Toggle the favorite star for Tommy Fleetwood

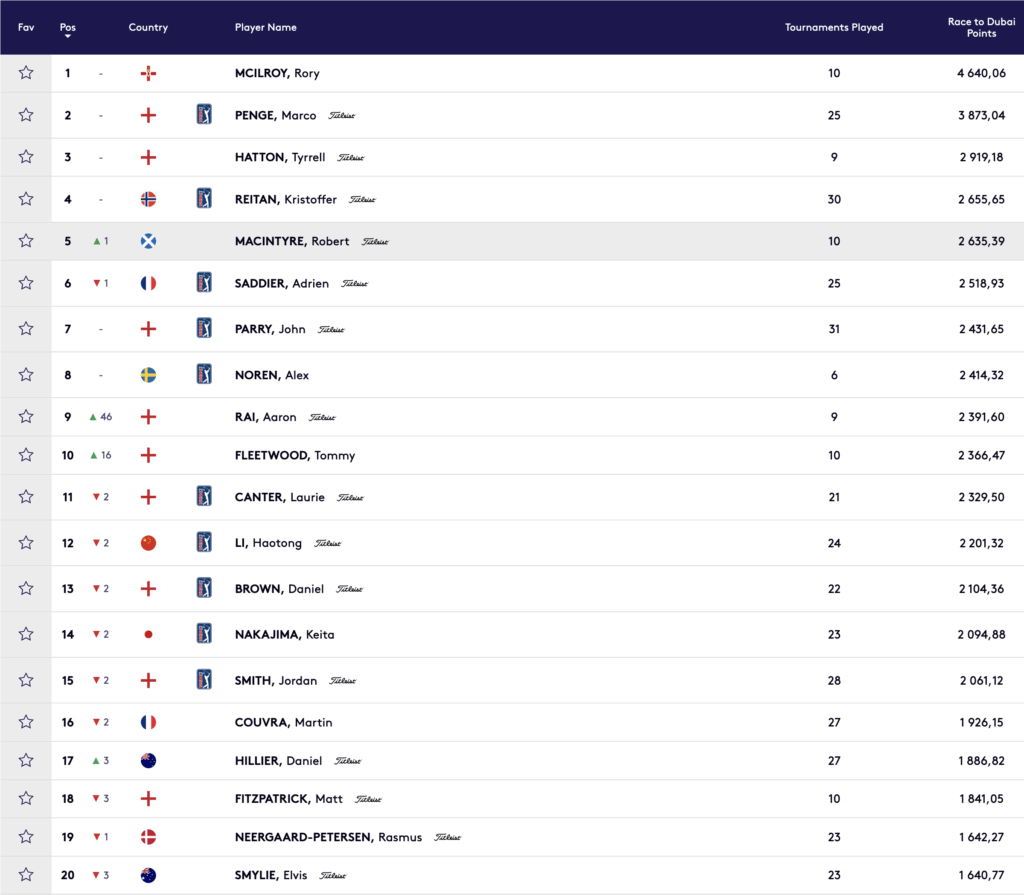(x=26, y=455)
